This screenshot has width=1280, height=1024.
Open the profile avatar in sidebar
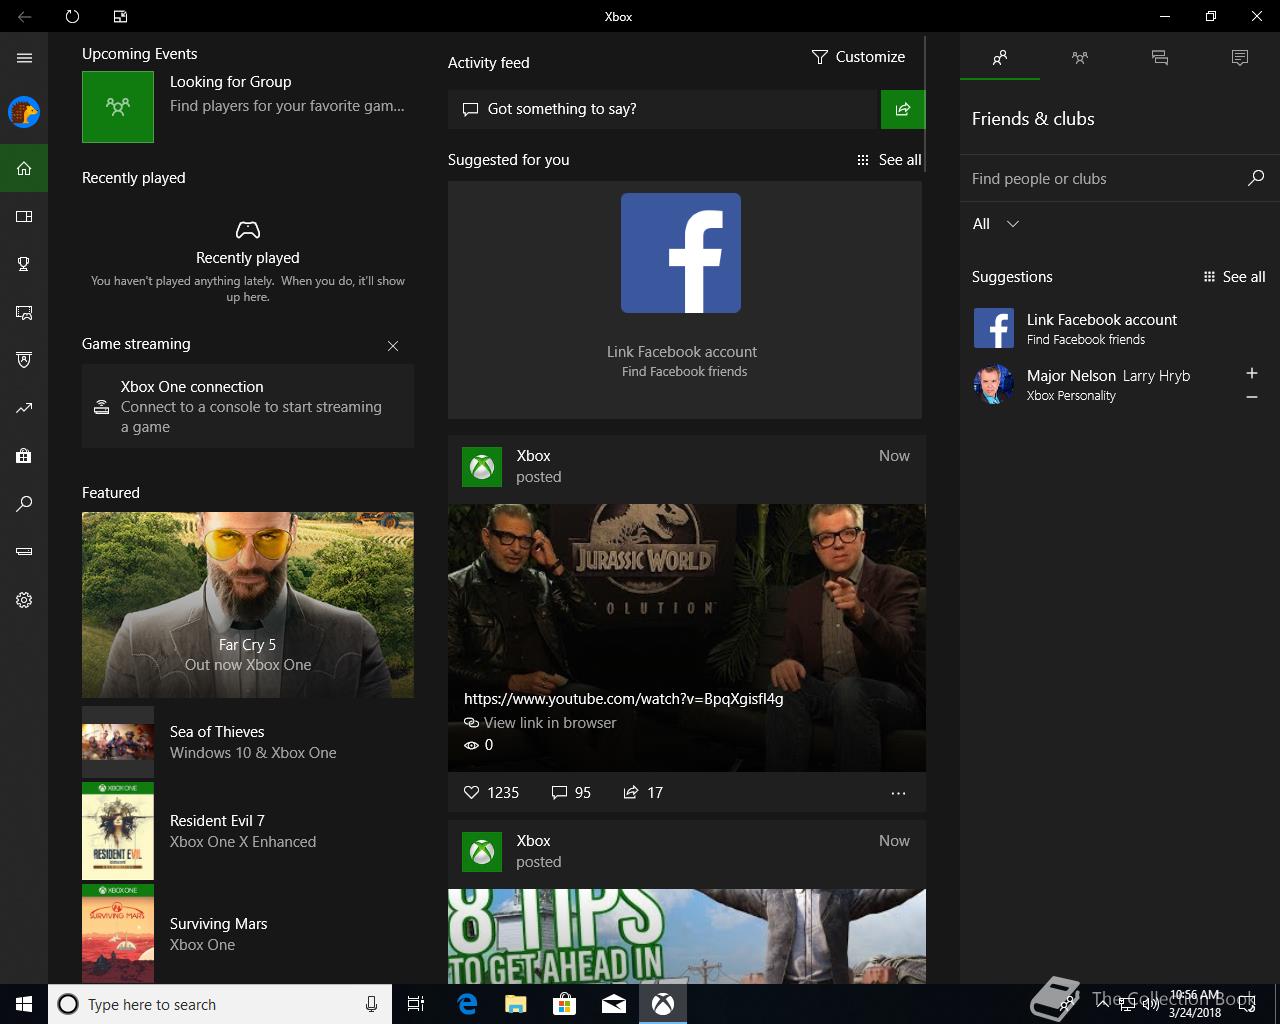point(24,112)
